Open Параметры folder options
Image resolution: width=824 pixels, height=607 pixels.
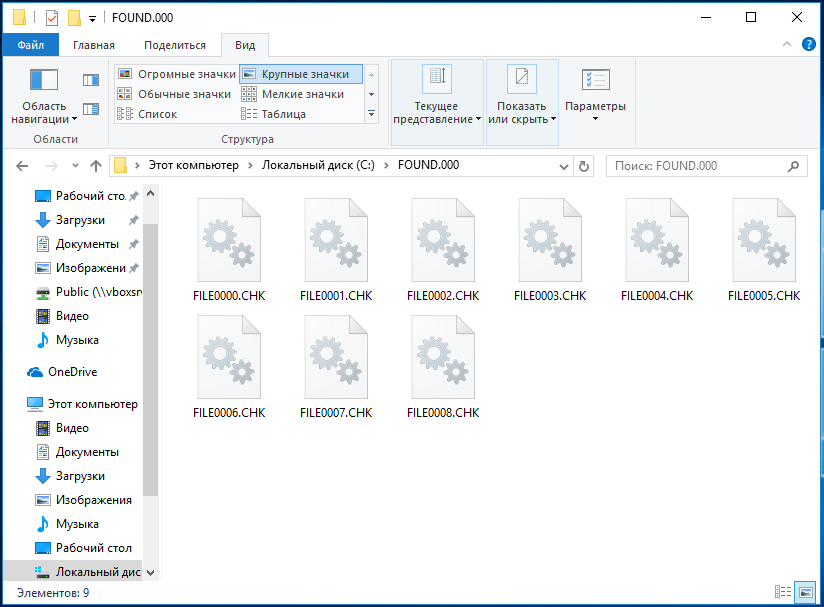(595, 95)
